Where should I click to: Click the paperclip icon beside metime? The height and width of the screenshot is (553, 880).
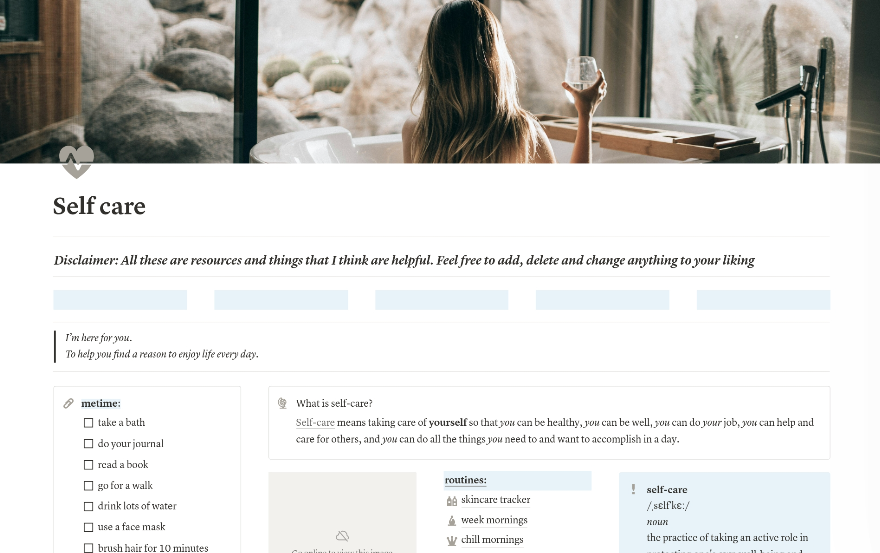68,403
